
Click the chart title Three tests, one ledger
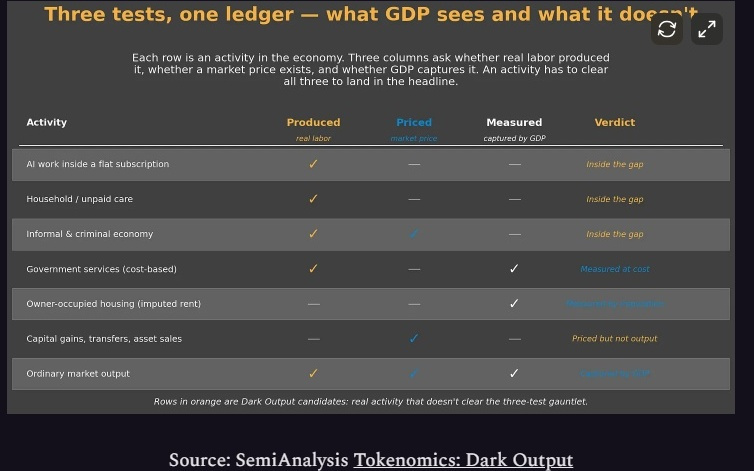169,14
